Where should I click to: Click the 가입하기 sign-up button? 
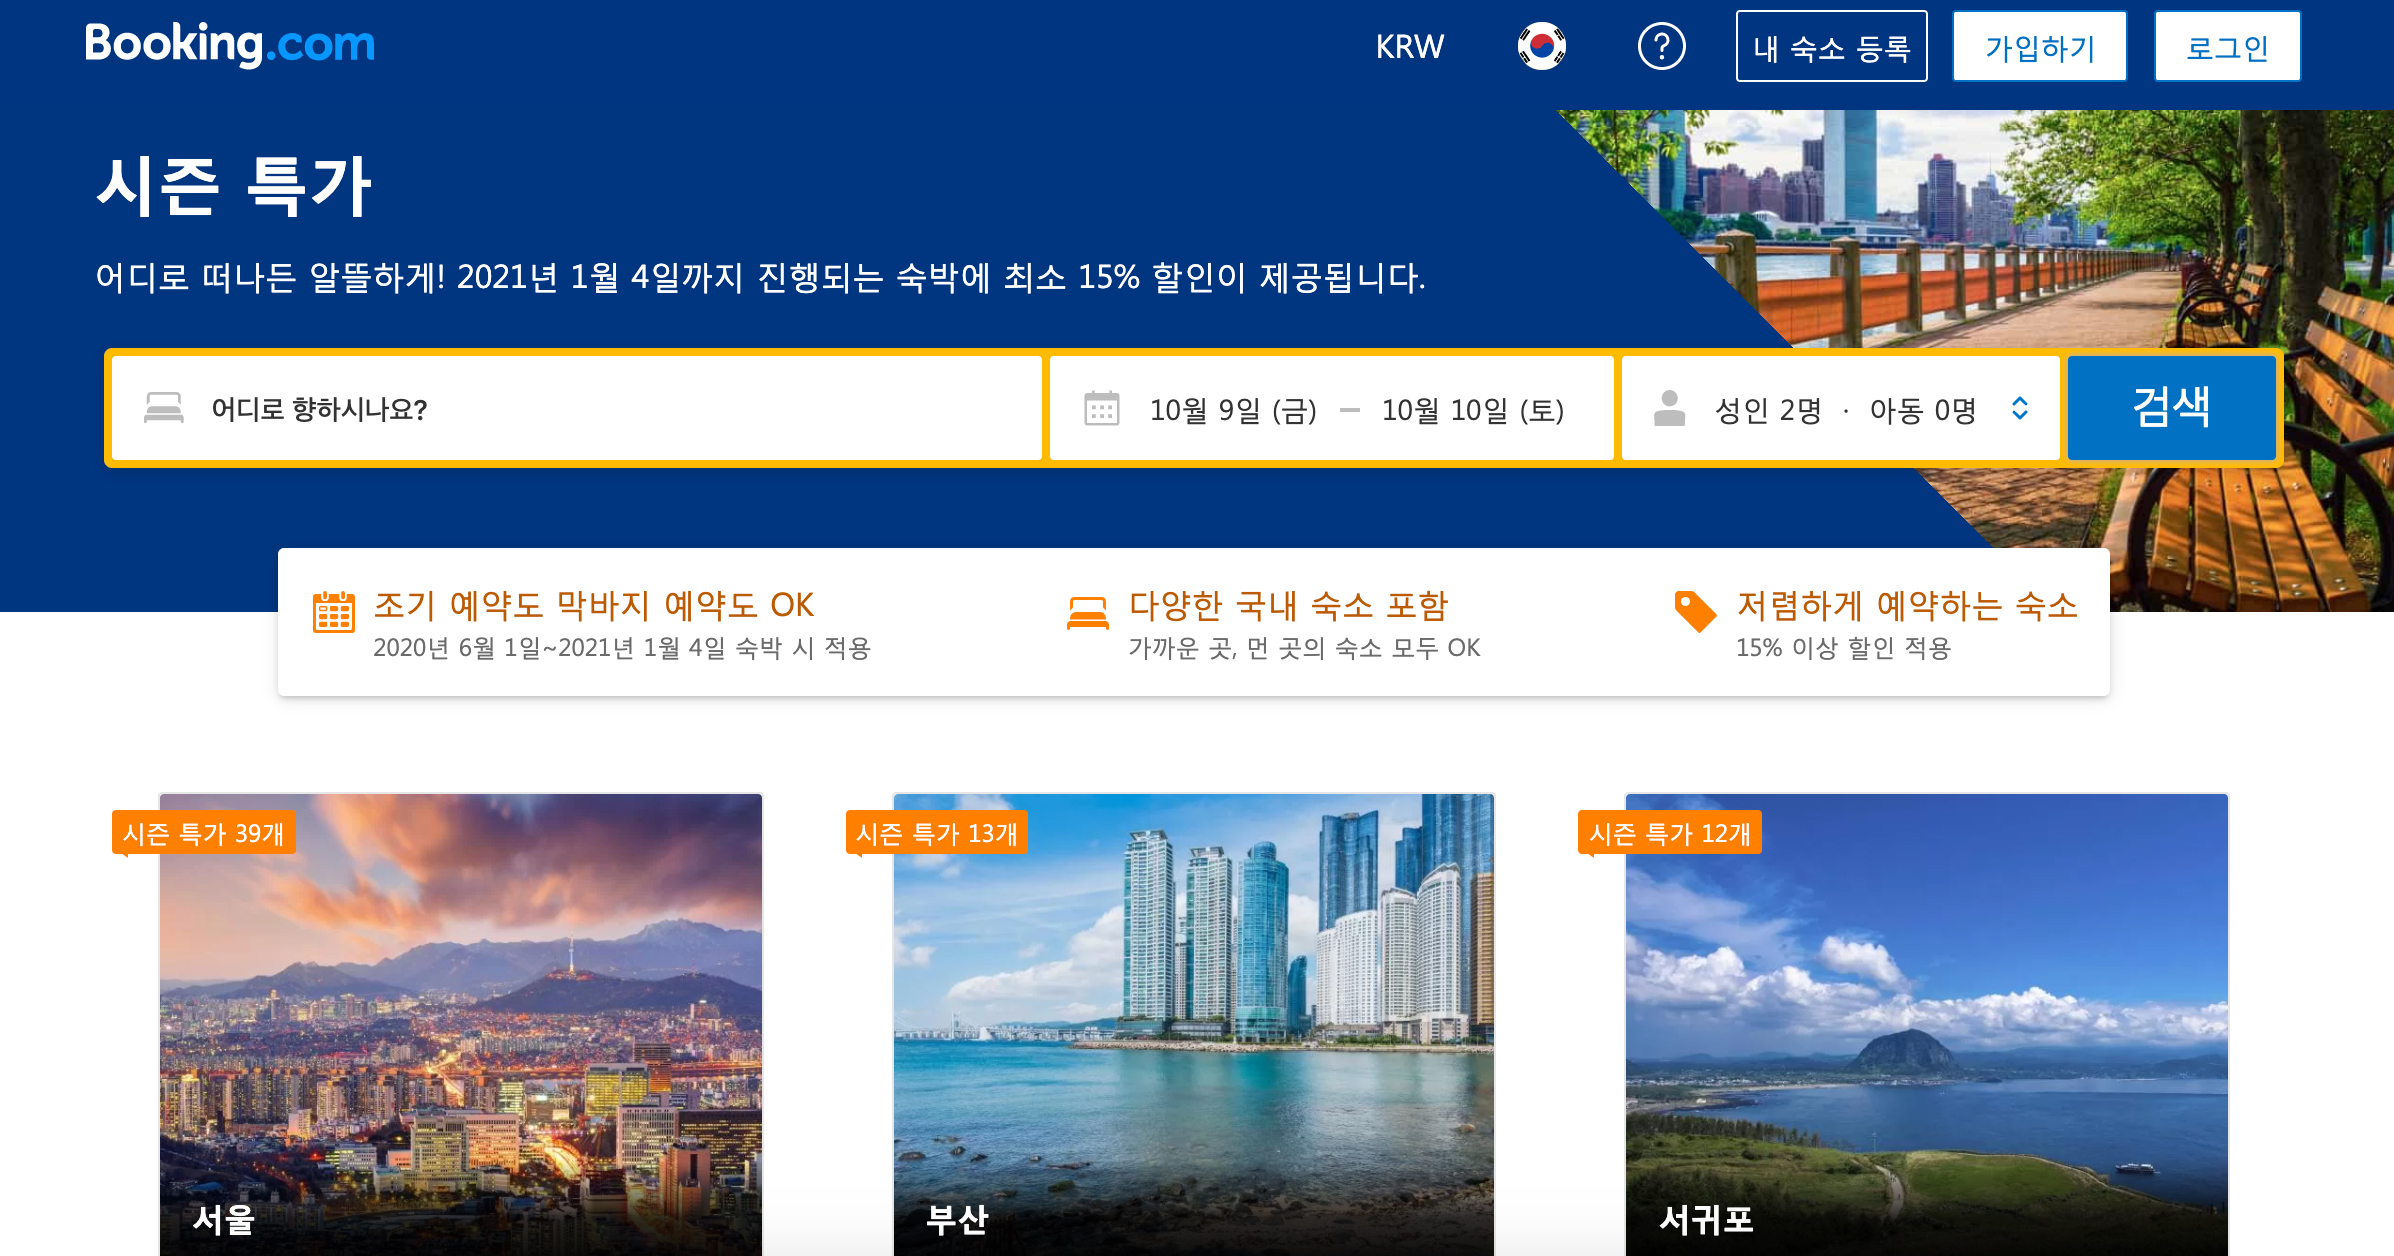tap(2039, 47)
